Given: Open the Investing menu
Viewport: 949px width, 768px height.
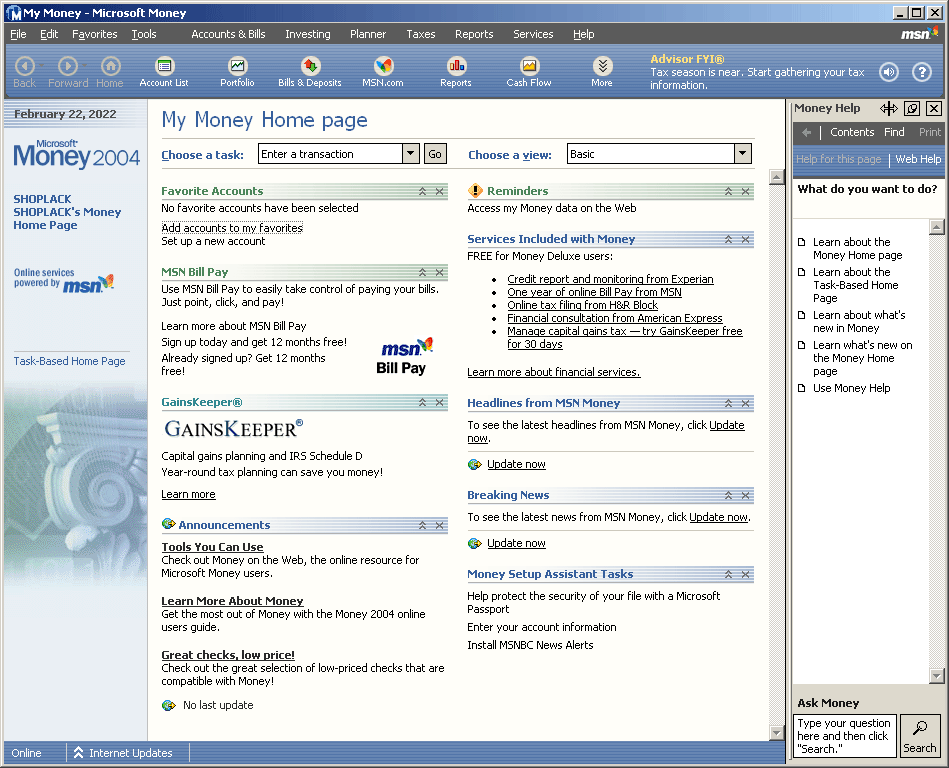Looking at the screenshot, I should pos(308,34).
